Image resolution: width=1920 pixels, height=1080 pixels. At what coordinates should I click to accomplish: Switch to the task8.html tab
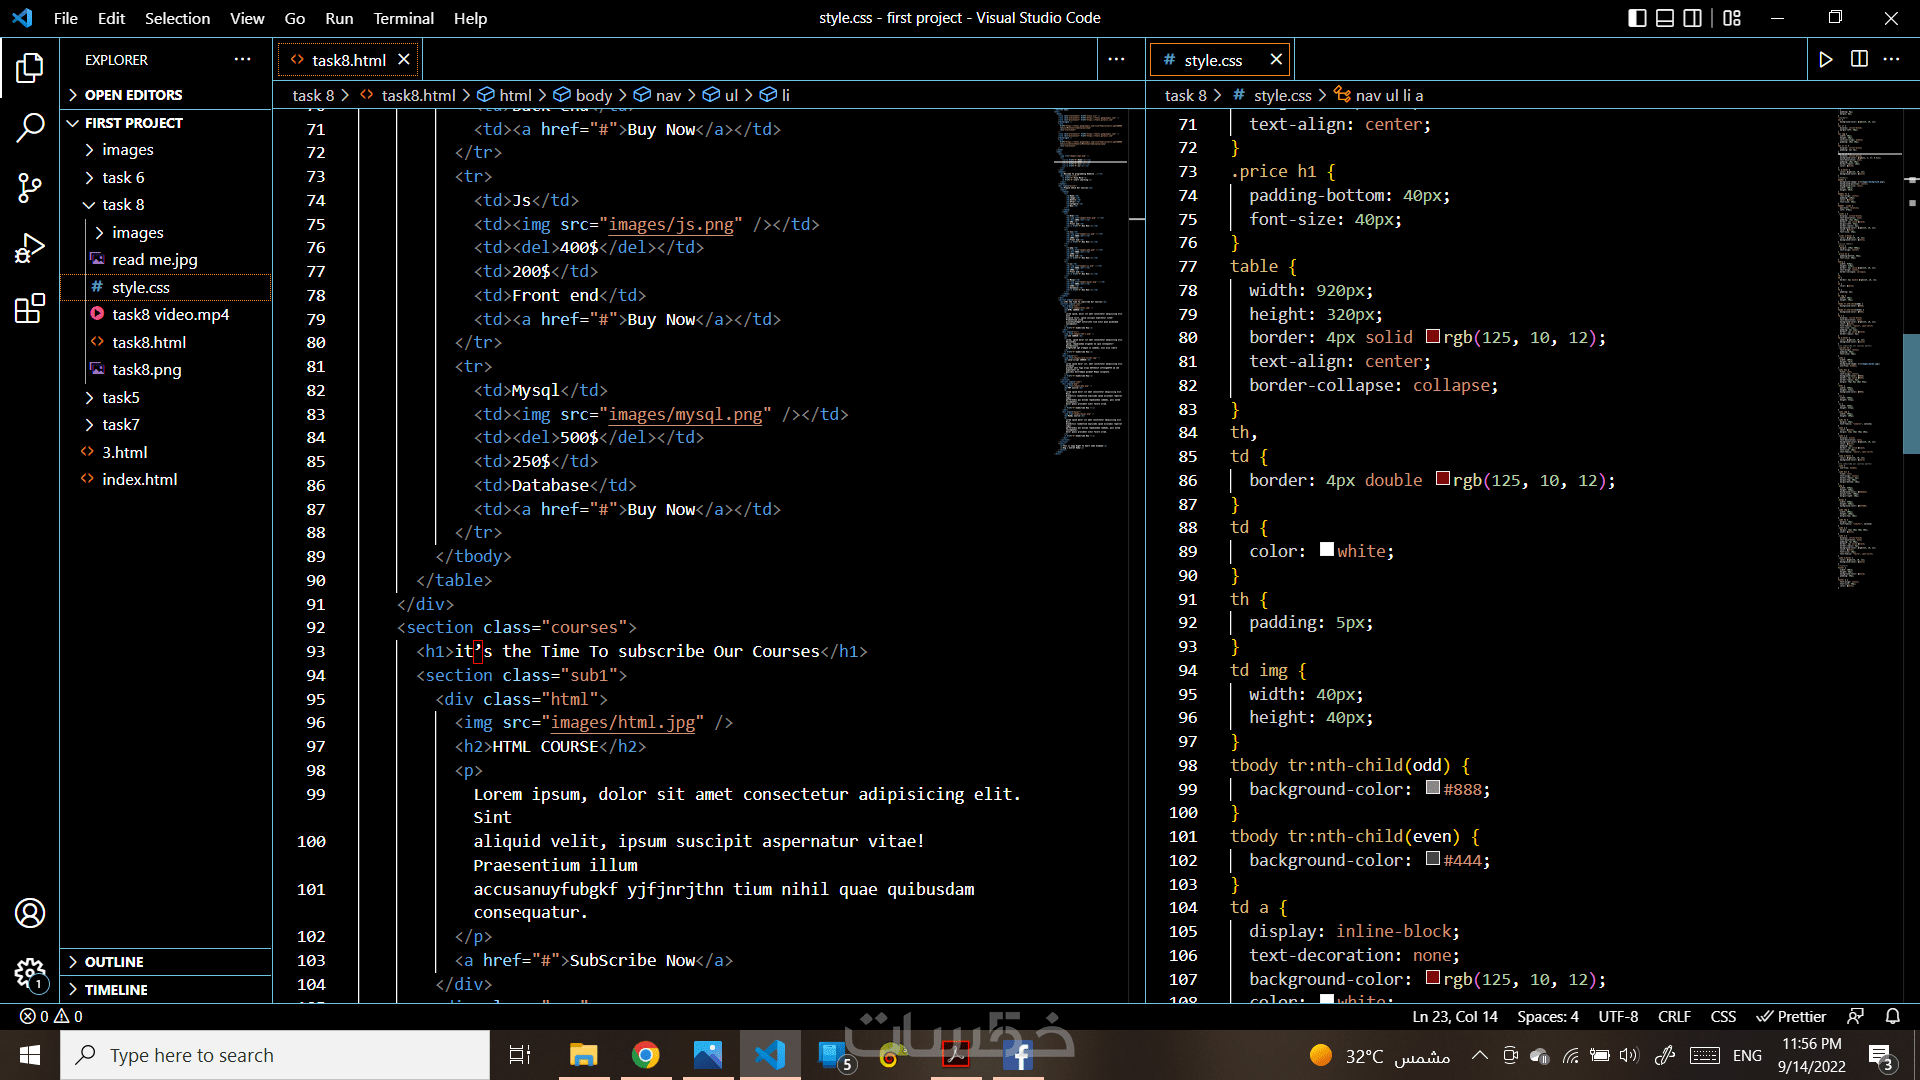click(x=348, y=60)
